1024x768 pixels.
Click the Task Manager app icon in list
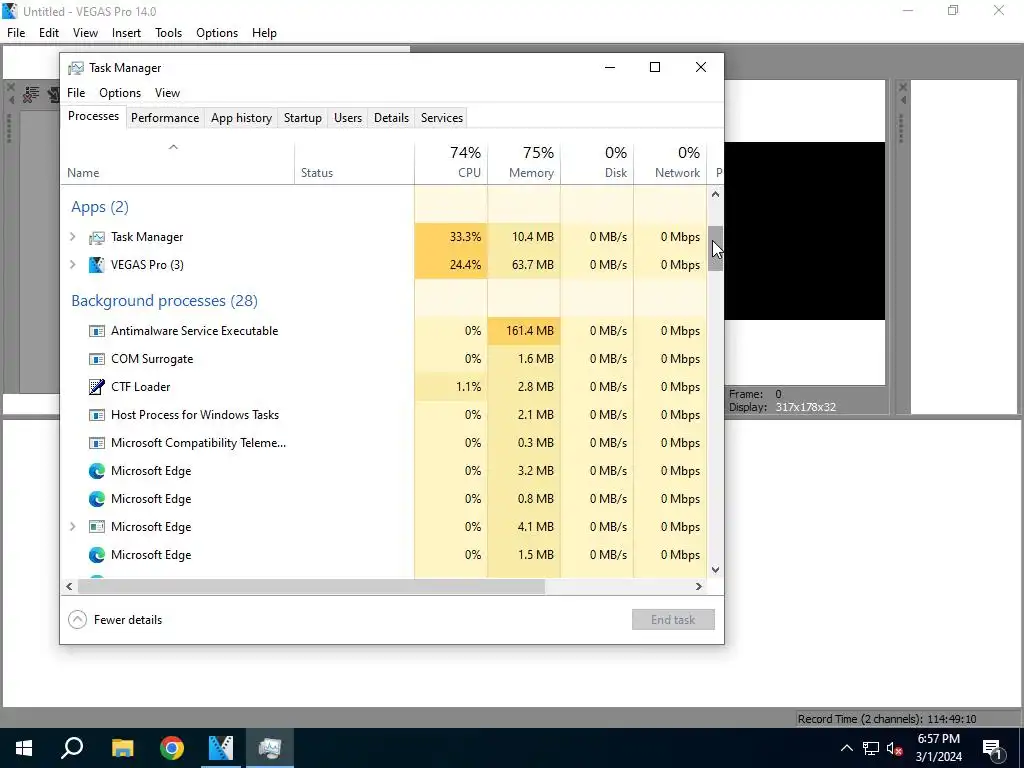tap(97, 237)
